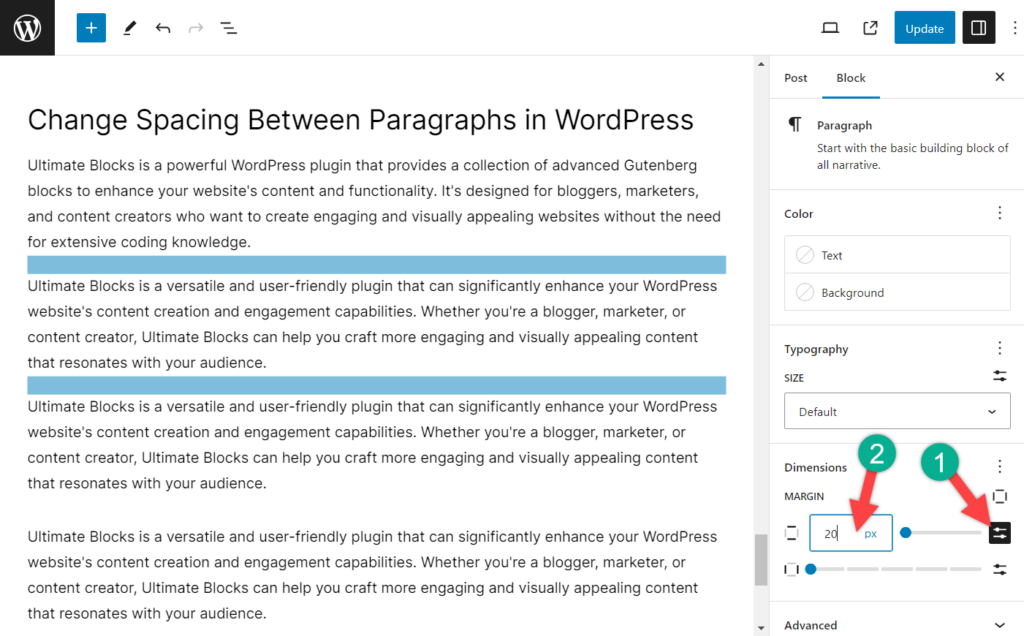Click the Preview desktop icon
1024x636 pixels.
830,27
